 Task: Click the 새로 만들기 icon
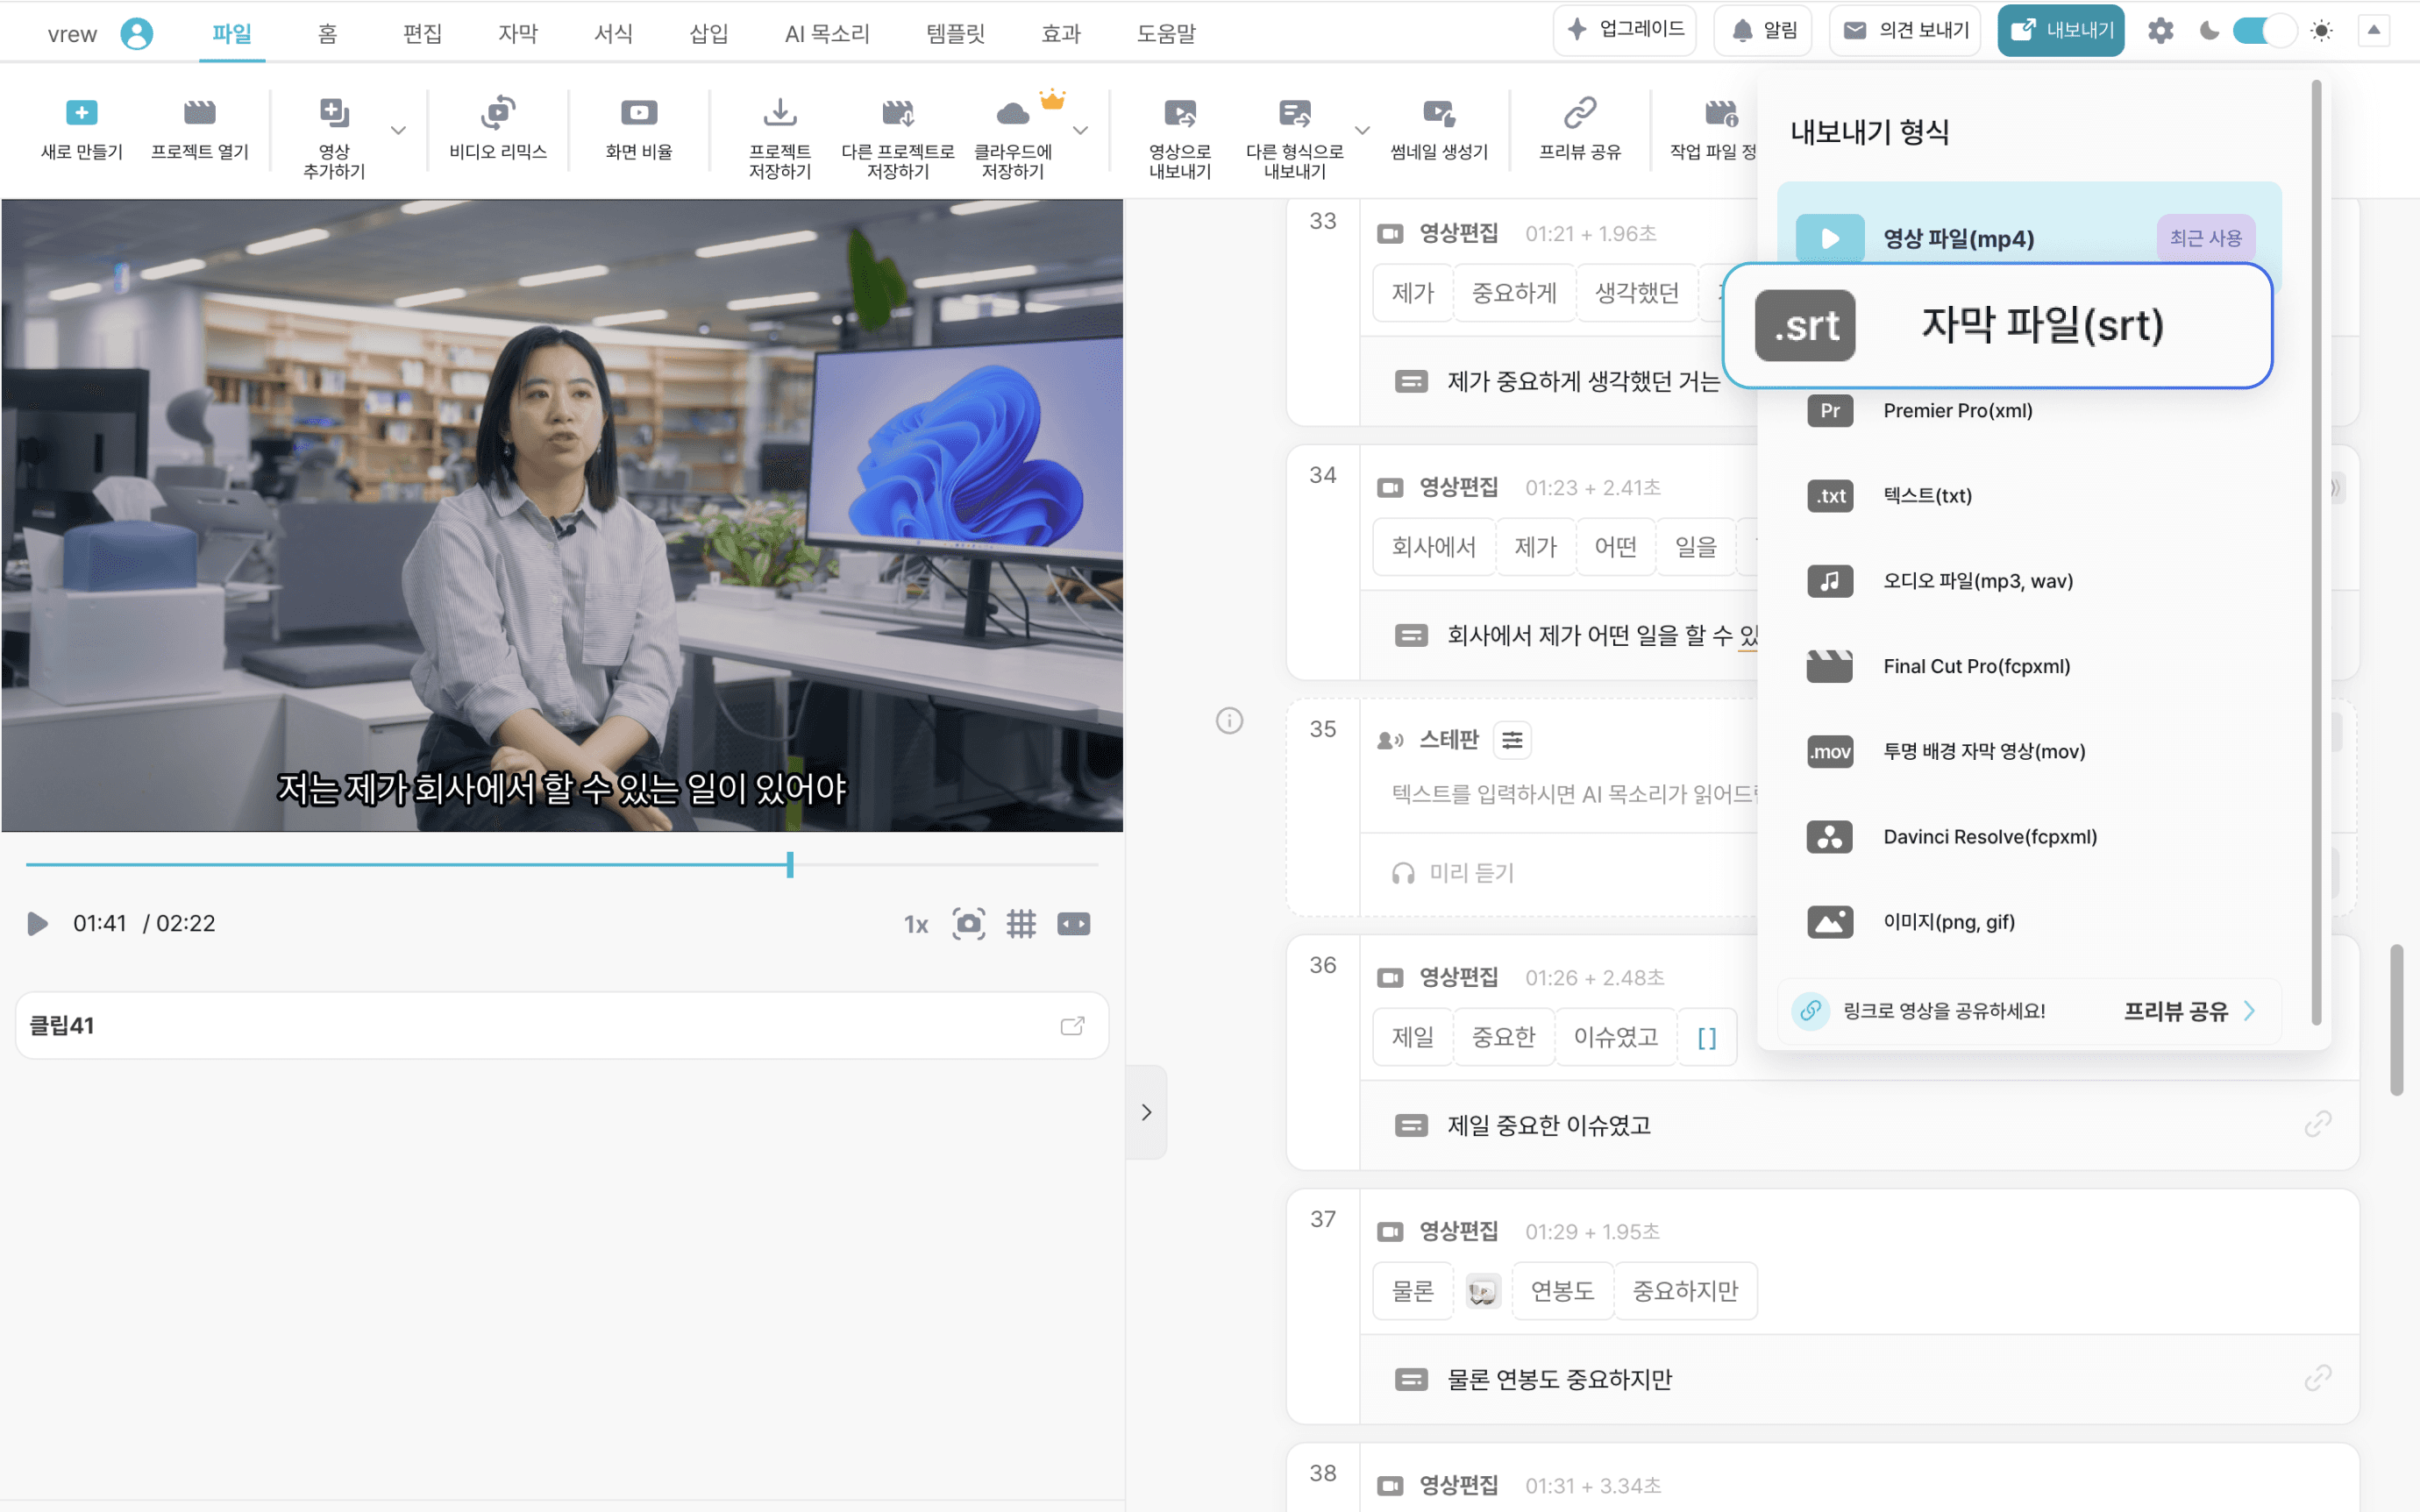click(81, 113)
